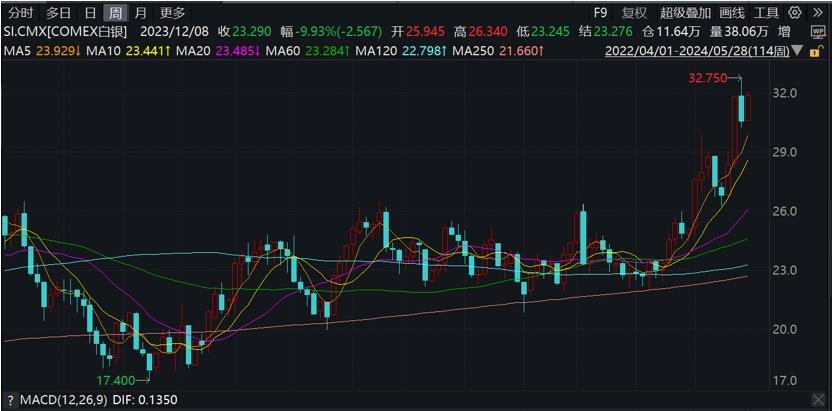Click the 26.0 price axis label
The image size is (832, 411).
(x=786, y=211)
